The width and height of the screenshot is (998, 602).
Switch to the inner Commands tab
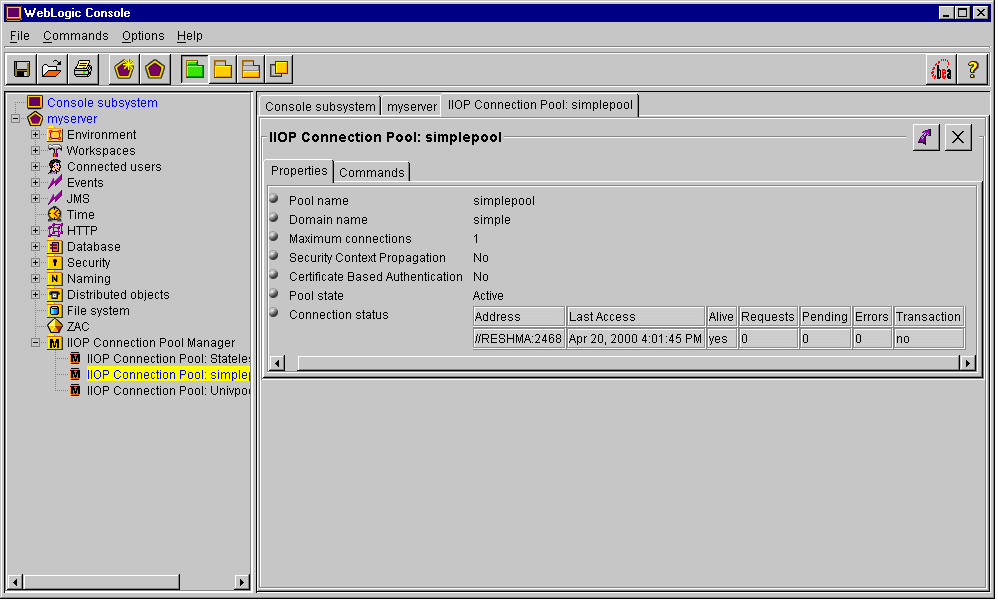click(372, 172)
